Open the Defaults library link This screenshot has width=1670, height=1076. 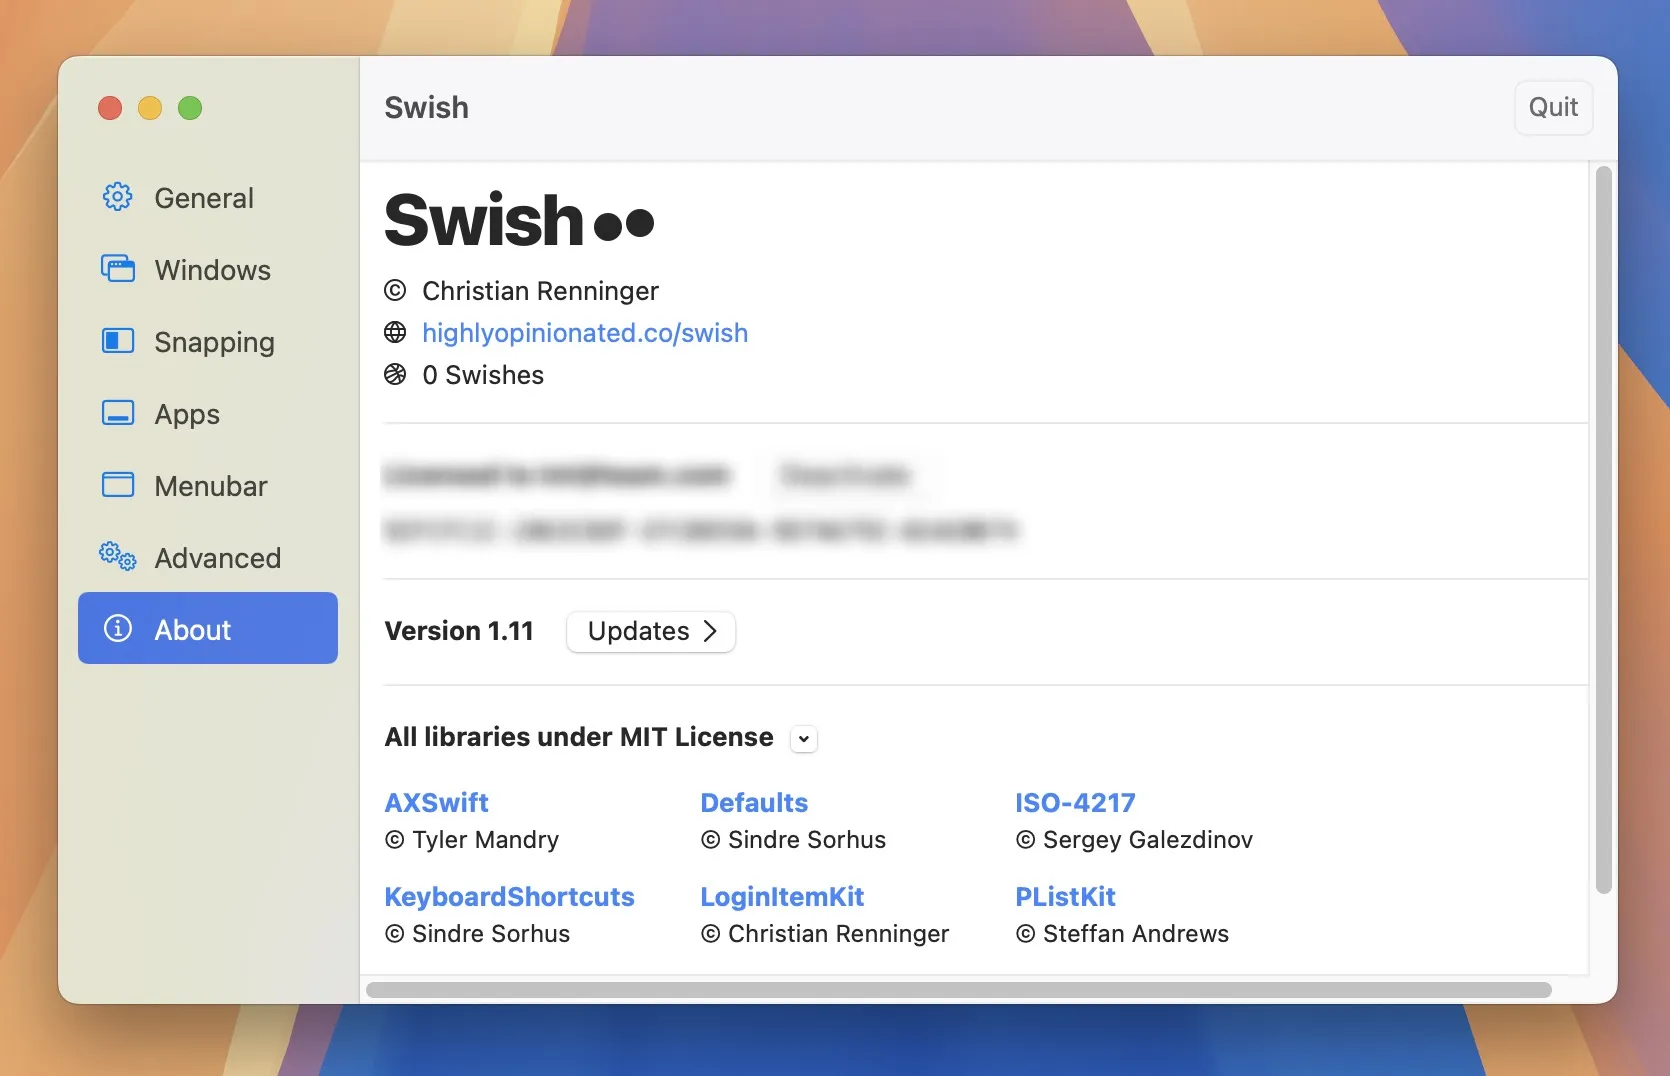click(x=754, y=803)
